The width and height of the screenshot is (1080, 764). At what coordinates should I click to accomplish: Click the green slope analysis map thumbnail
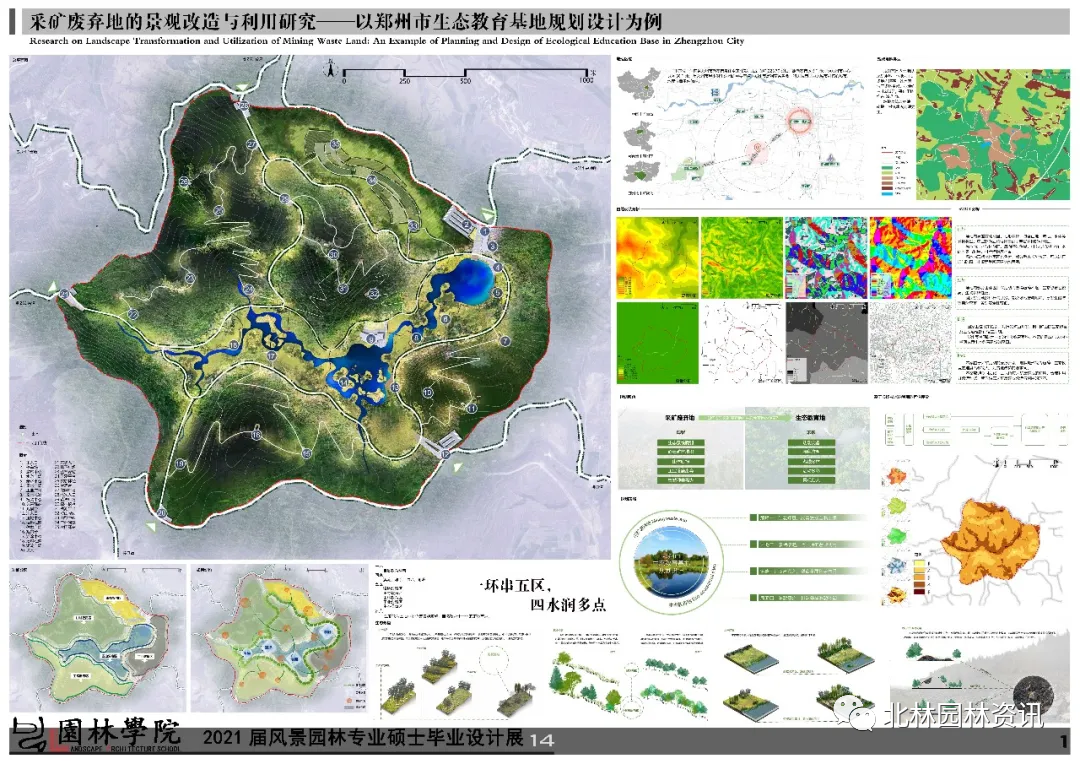coord(742,258)
